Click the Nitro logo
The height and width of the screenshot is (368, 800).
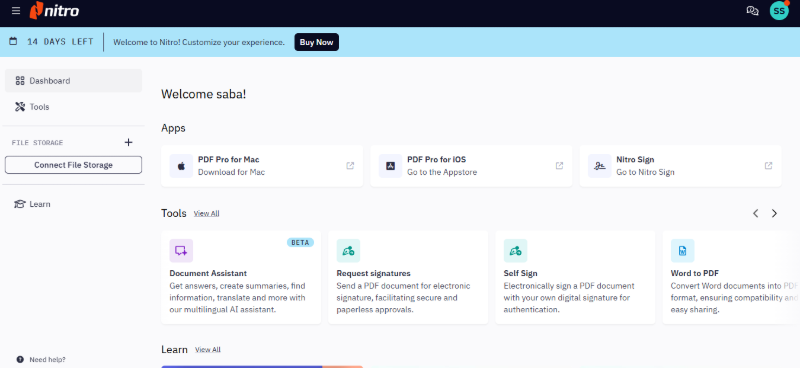click(54, 10)
